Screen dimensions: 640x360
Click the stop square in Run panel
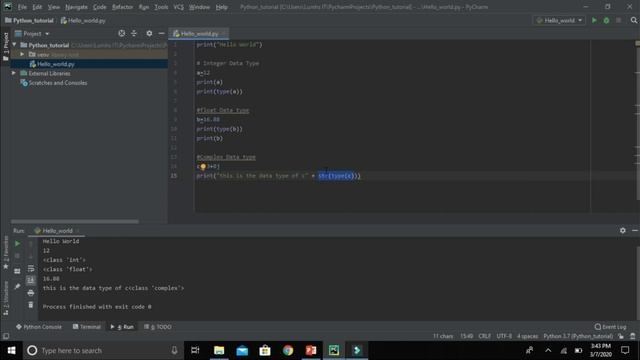tap(17, 256)
